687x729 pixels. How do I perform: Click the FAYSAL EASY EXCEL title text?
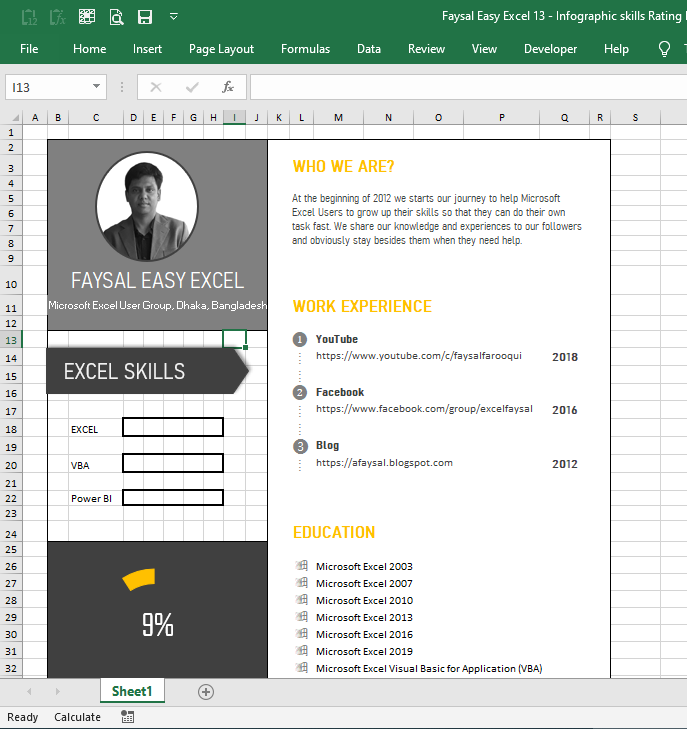158,280
